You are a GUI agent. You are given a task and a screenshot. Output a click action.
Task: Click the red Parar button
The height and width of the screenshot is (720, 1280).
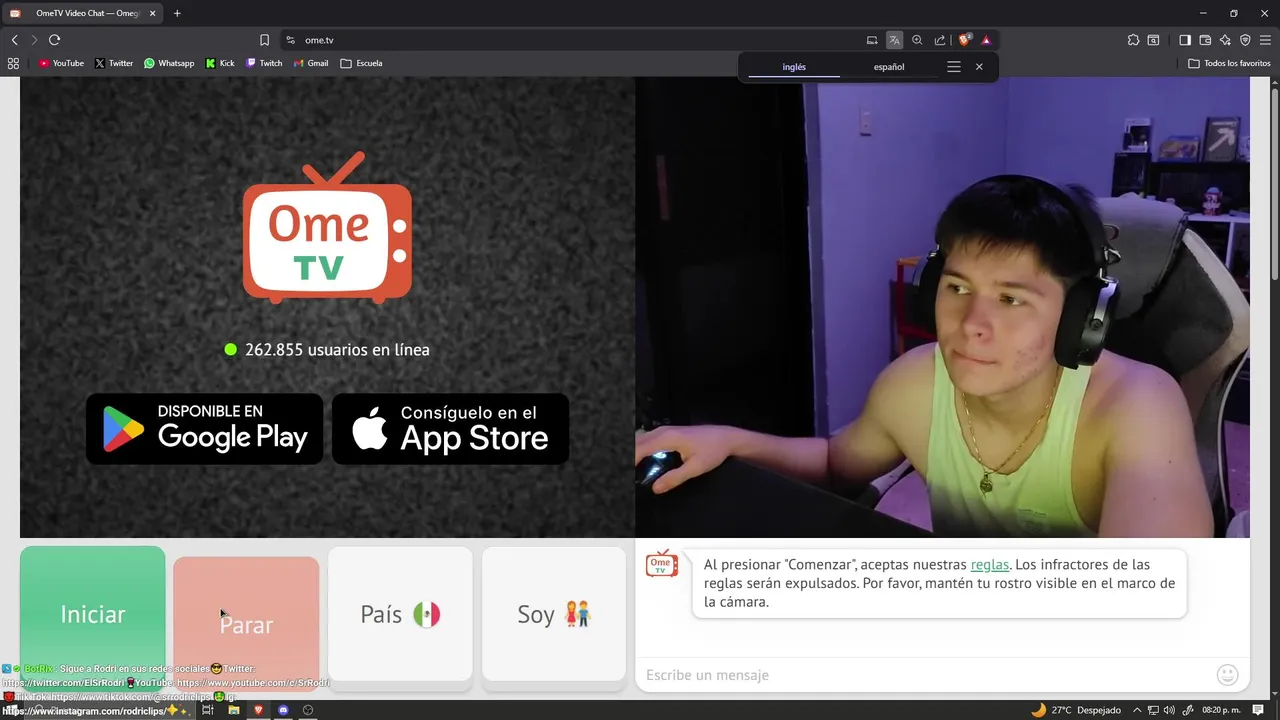tap(246, 624)
